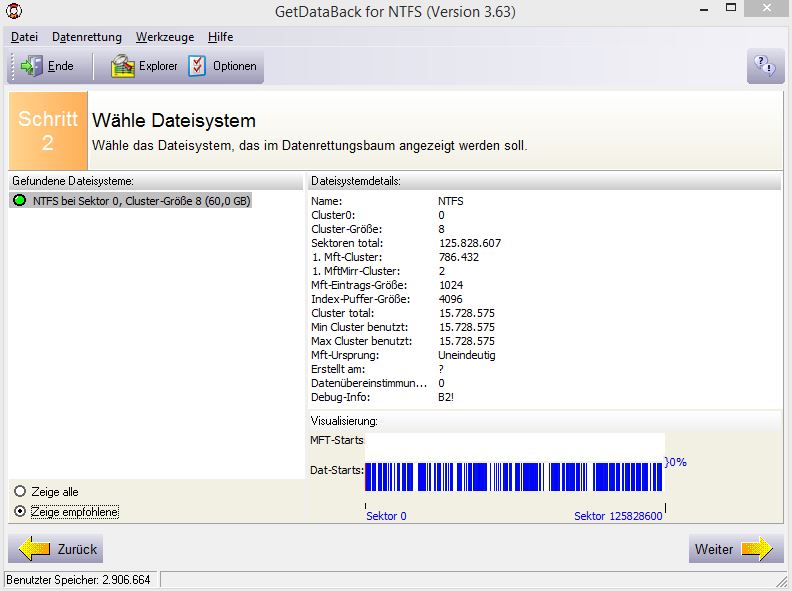Click the Explorer toolbar label
This screenshot has height=591, width=792.
(x=158, y=66)
